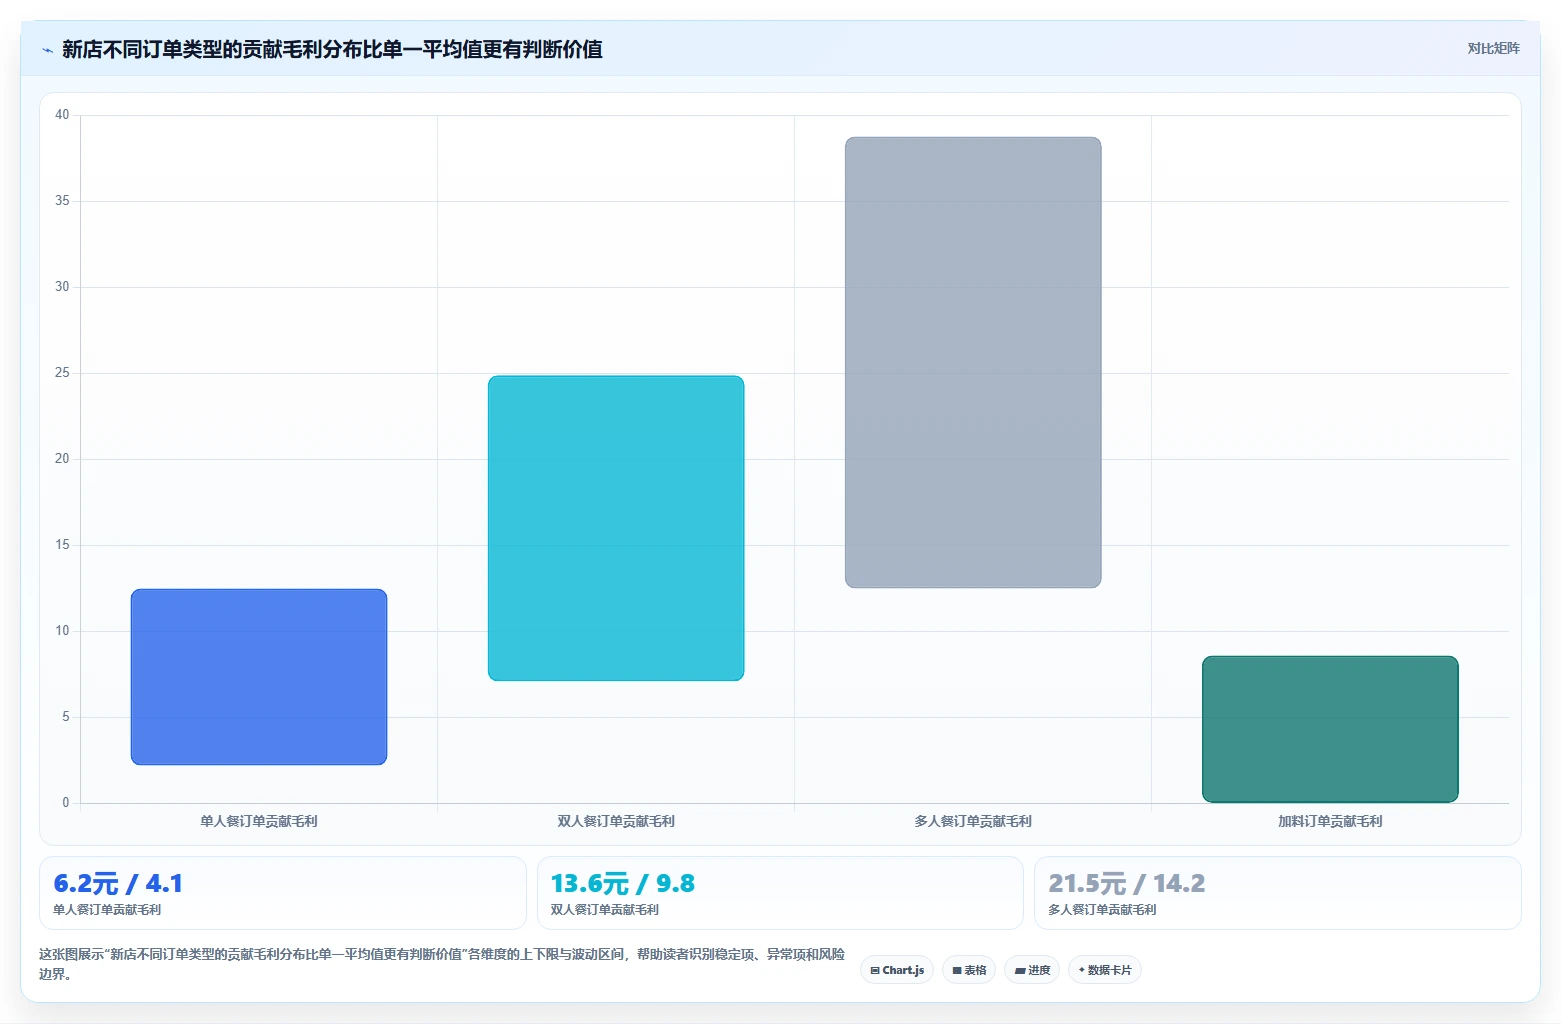Click the 表格 tag

pyautogui.click(x=969, y=970)
